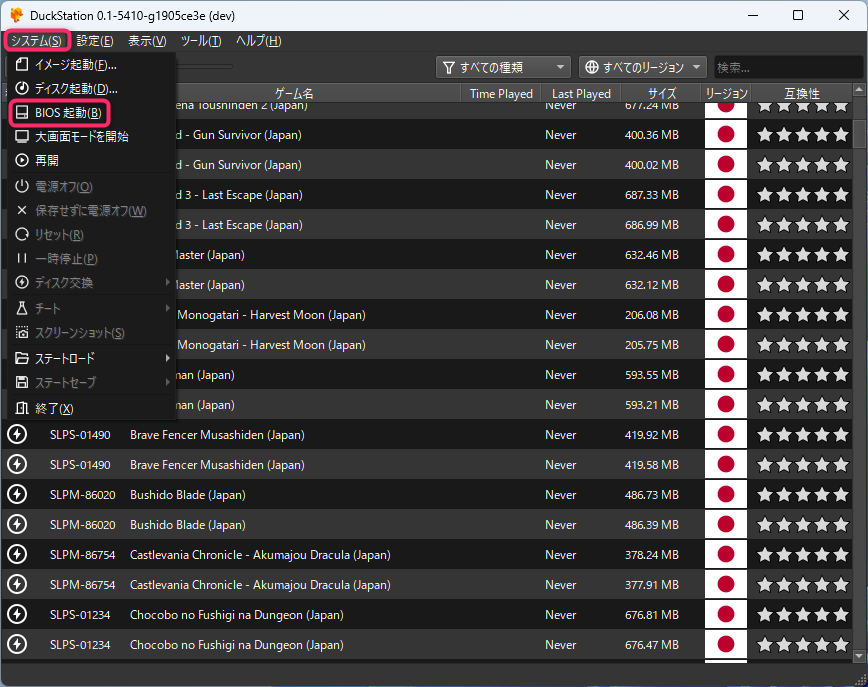Select the Brave Fencer Musashiden title on the 419.92 MB row
This screenshot has width=868, height=687.
coord(217,435)
